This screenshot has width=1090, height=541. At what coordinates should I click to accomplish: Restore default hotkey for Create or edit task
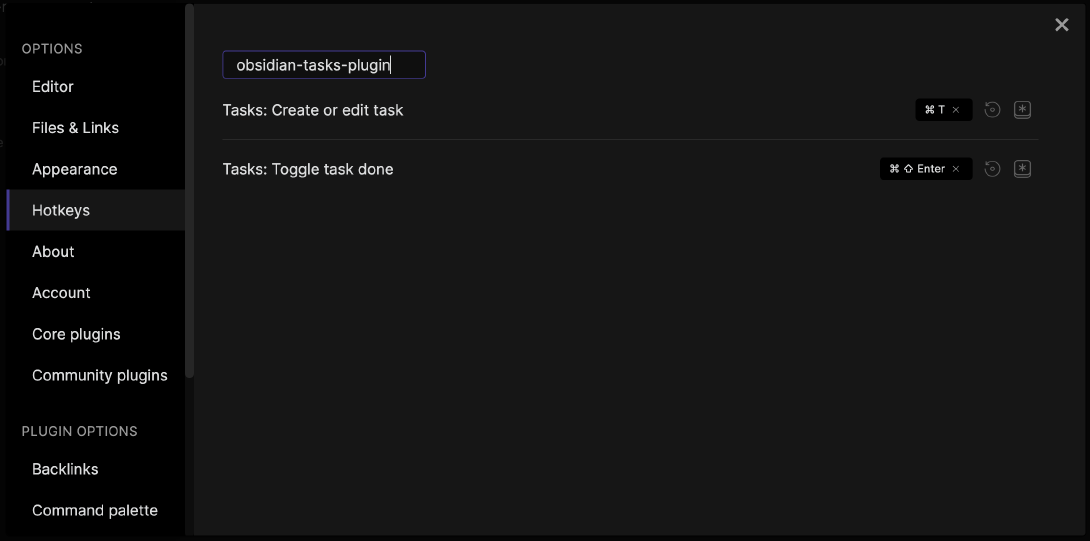coord(992,110)
